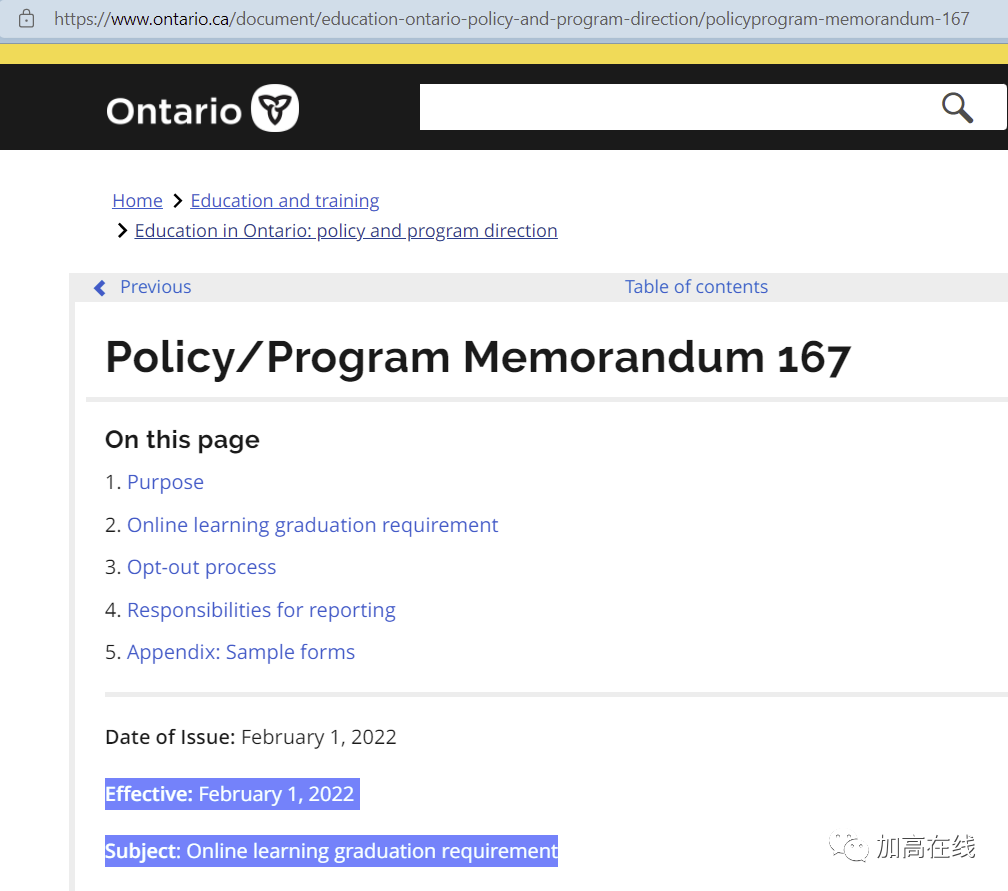Click the On this page heading
The width and height of the screenshot is (1008, 891).
pyautogui.click(x=182, y=440)
